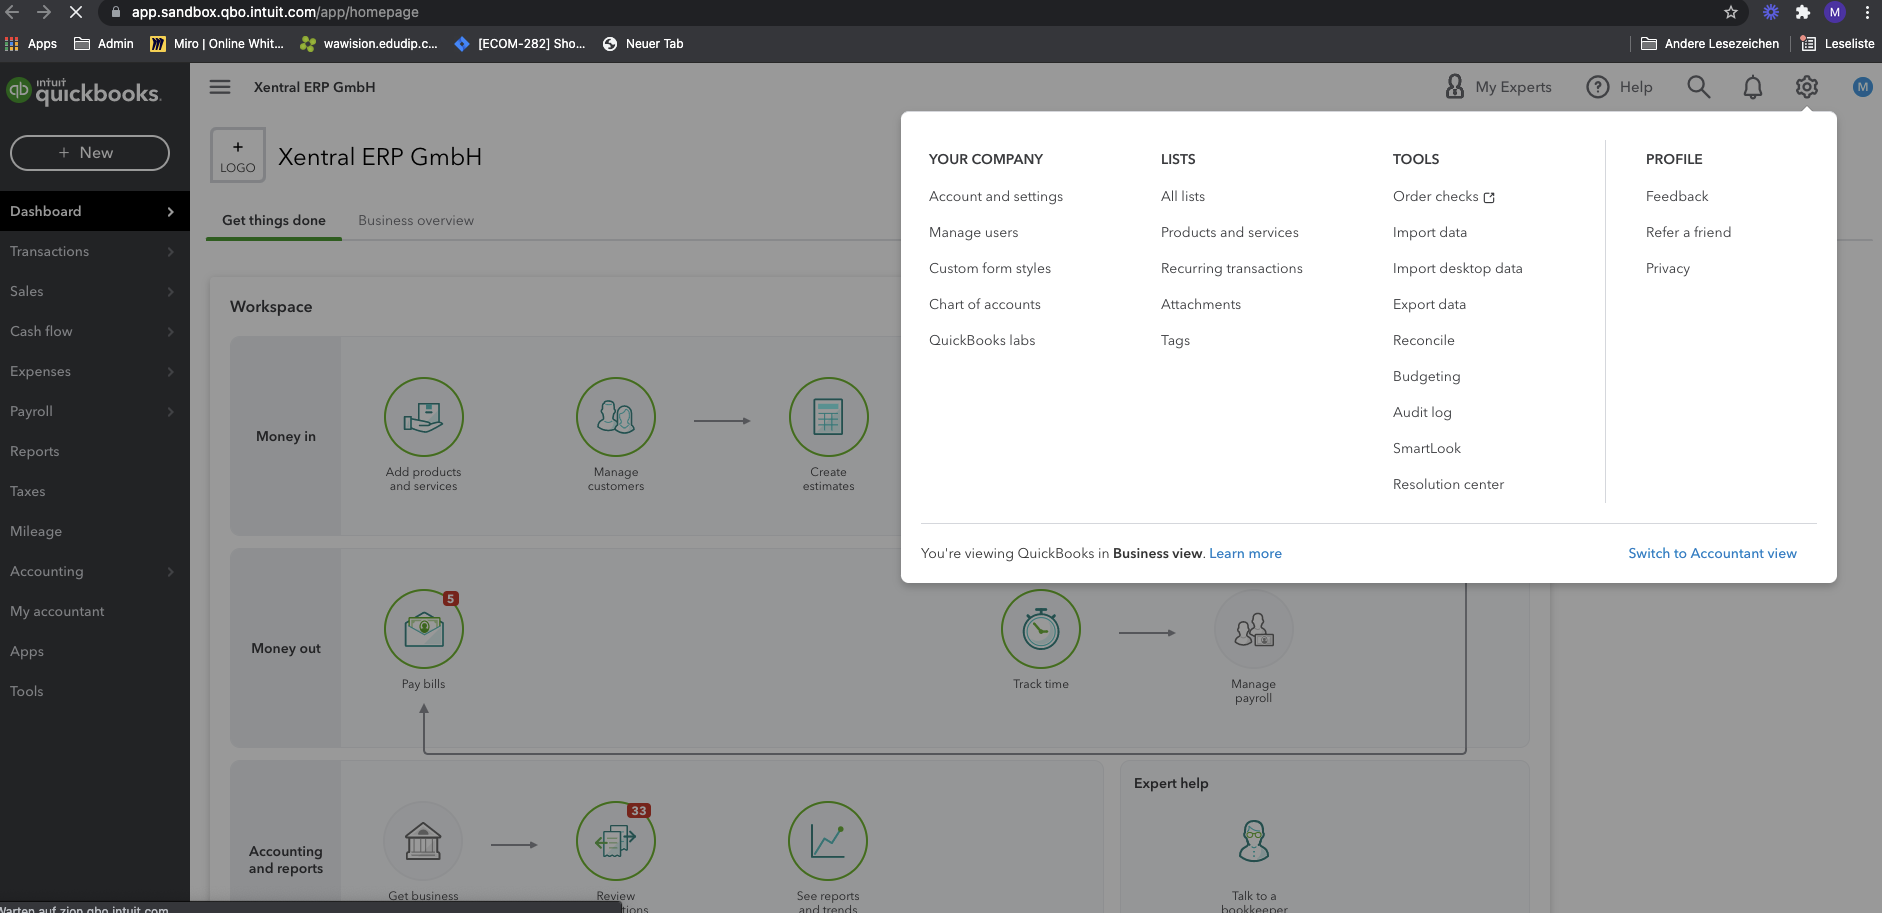The height and width of the screenshot is (913, 1882).
Task: Follow the Learn more link
Action: (x=1245, y=553)
